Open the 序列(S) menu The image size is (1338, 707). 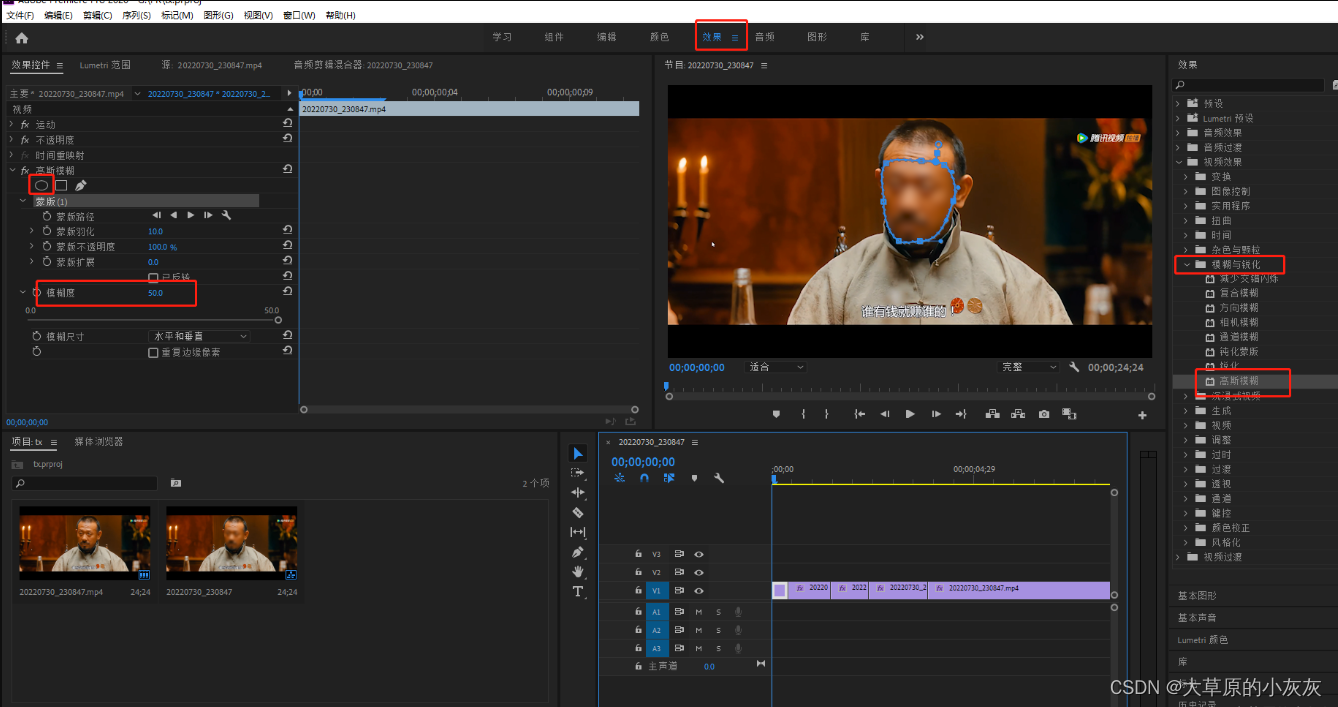coord(137,15)
